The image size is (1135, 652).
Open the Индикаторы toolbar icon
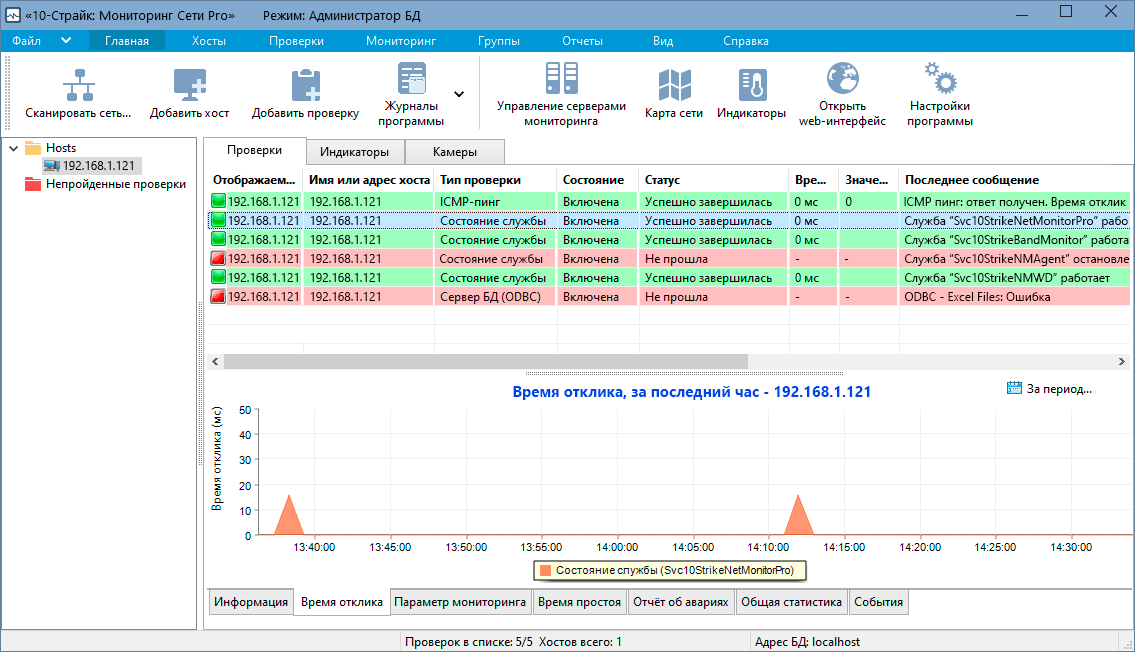(752, 85)
